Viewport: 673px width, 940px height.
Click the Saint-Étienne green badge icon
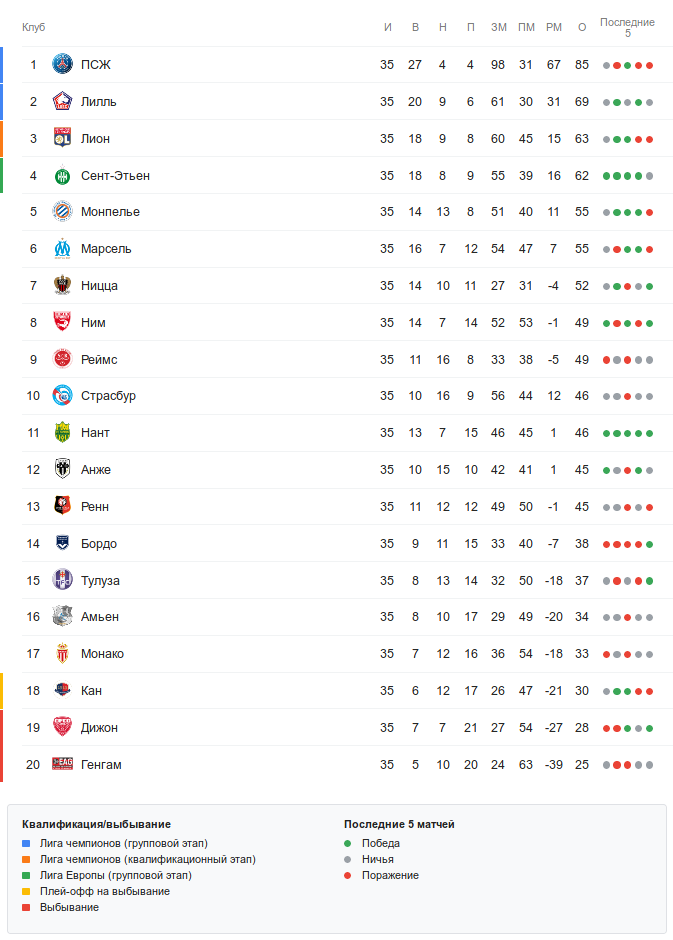(x=63, y=176)
